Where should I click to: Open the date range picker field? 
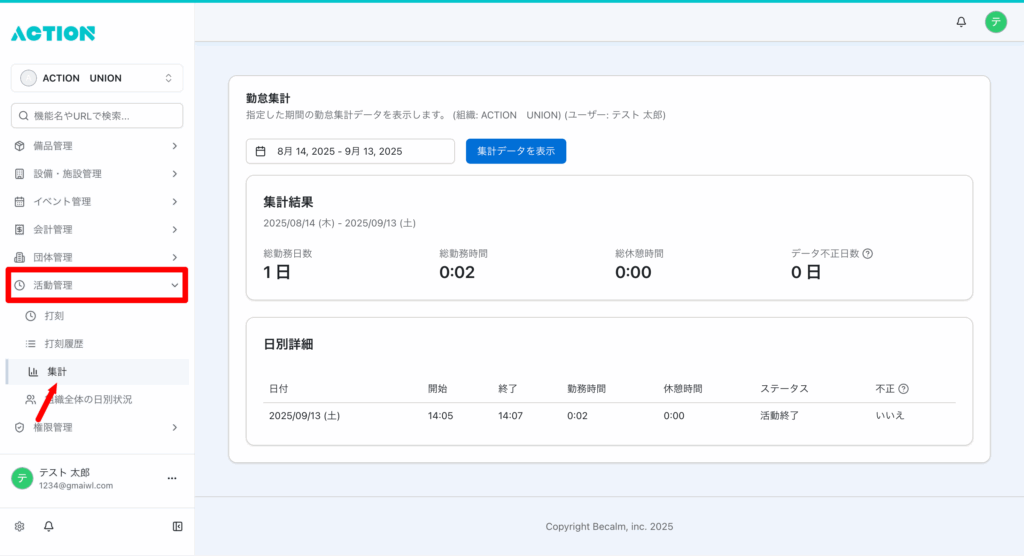tap(350, 151)
